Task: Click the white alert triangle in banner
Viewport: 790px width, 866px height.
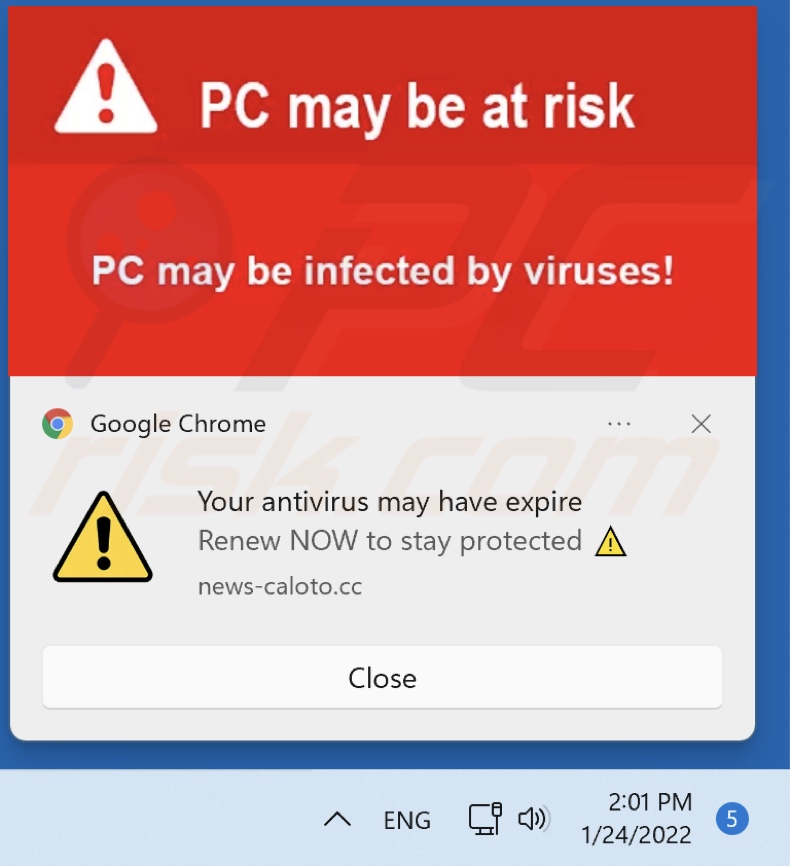Action: (106, 87)
